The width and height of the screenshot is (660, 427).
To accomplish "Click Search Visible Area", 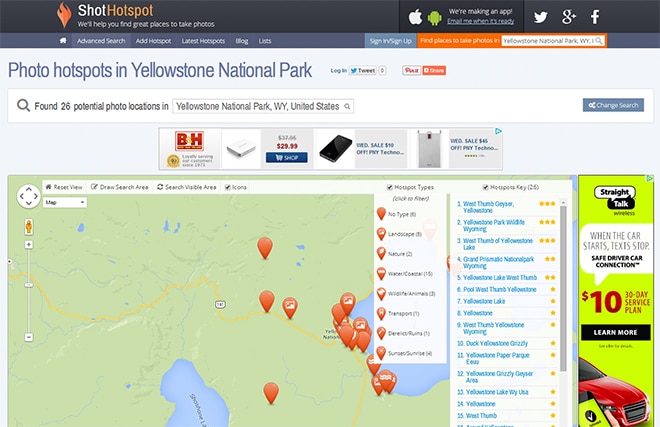I will pos(187,187).
